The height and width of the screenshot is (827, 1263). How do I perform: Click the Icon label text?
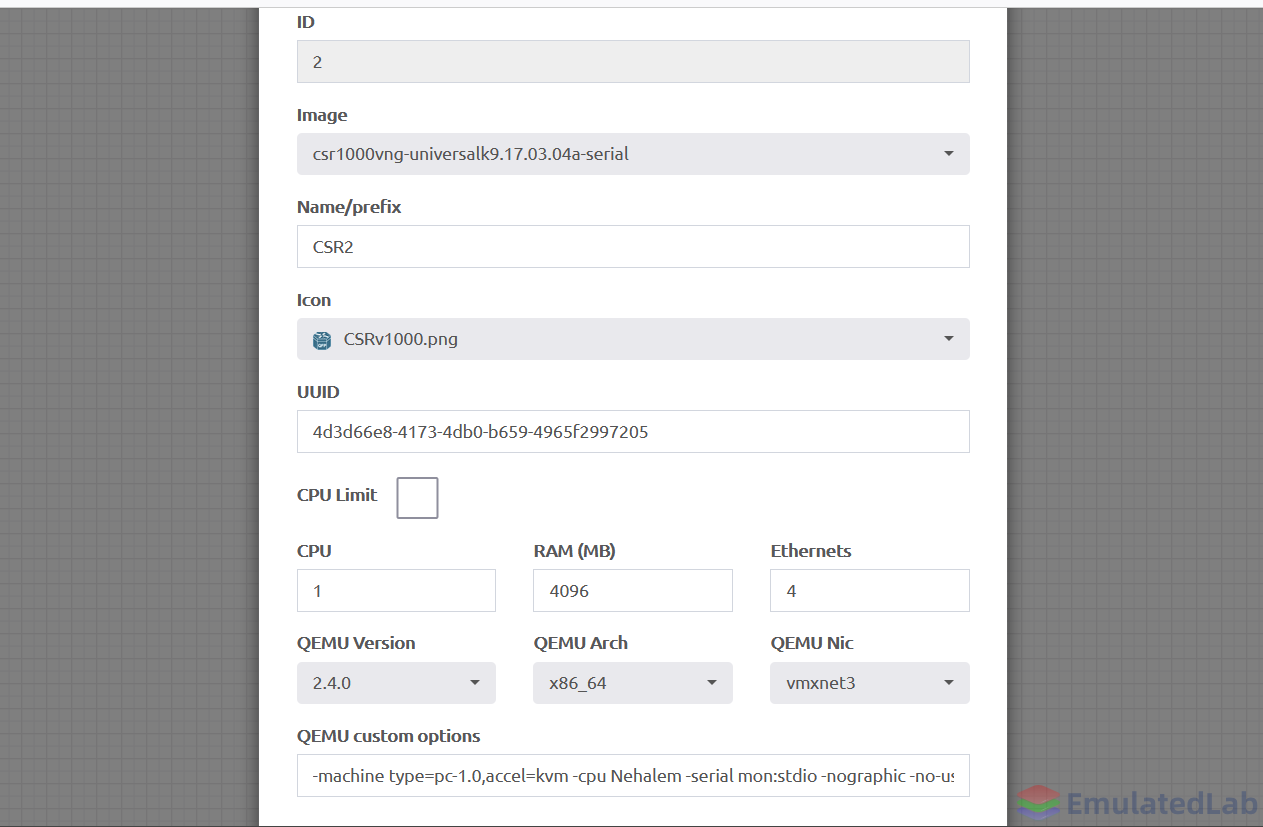tap(314, 300)
